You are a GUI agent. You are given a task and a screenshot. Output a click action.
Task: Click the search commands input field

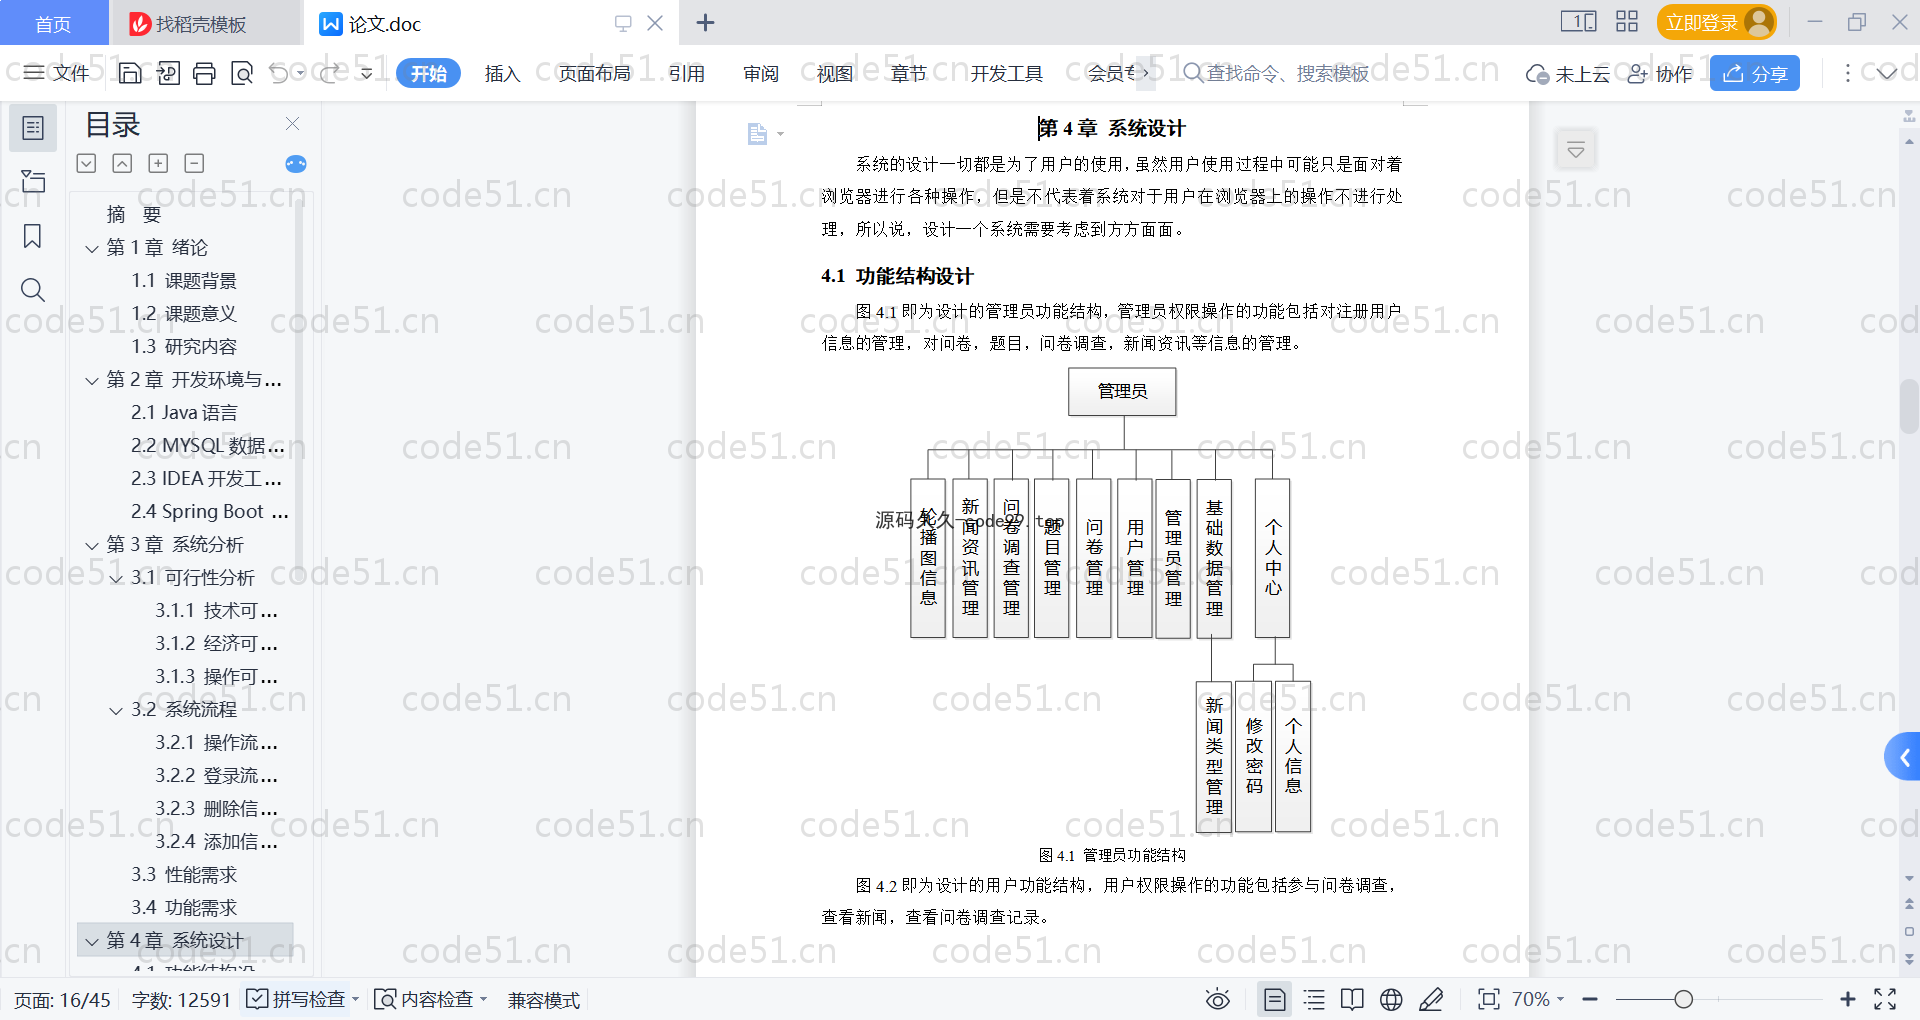tap(1277, 73)
